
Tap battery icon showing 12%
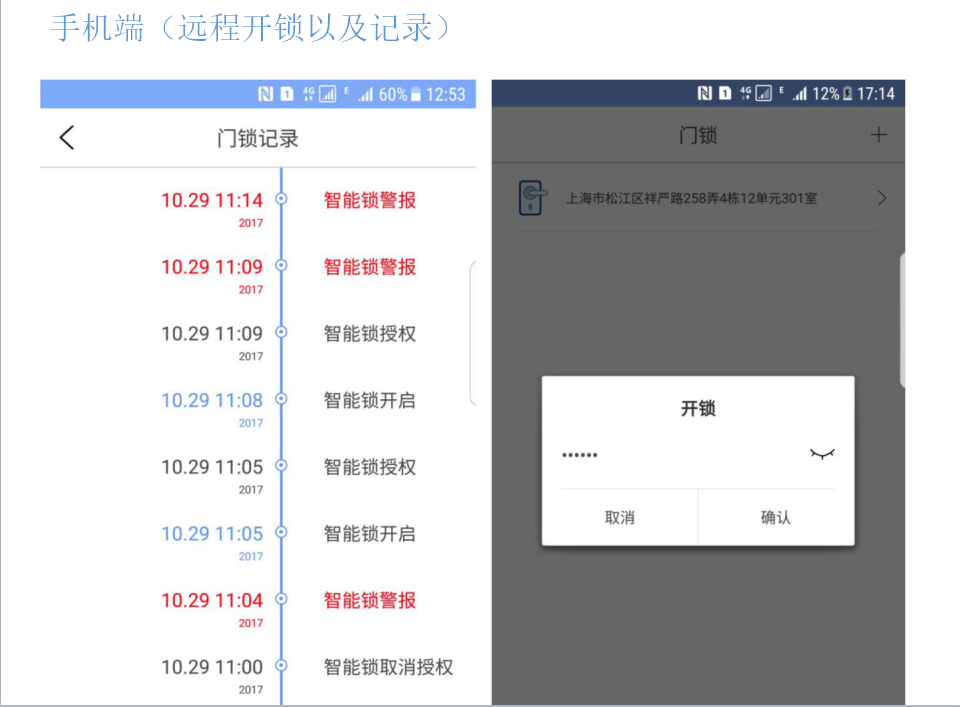pos(848,94)
